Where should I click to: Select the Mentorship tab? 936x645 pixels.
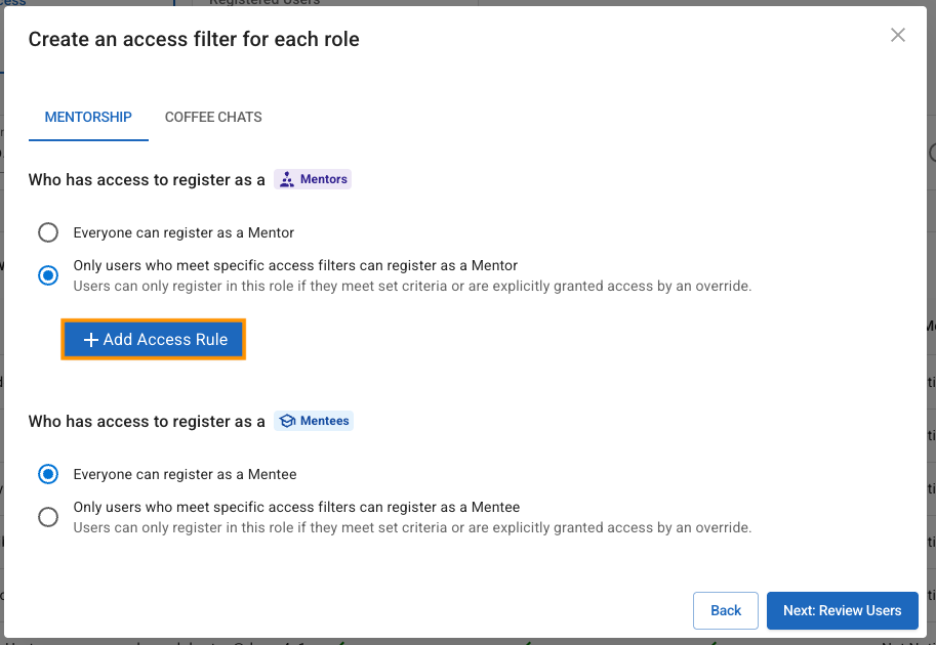click(x=88, y=117)
